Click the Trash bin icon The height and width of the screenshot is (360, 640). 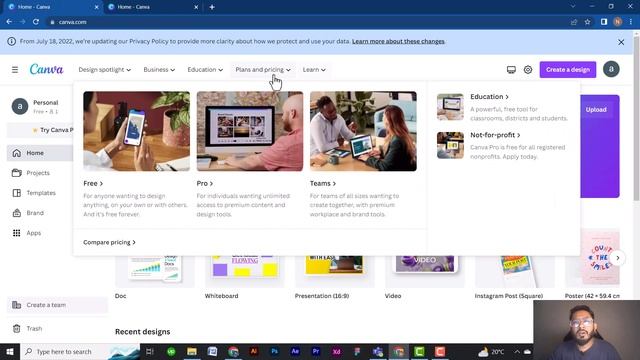pyautogui.click(x=17, y=329)
